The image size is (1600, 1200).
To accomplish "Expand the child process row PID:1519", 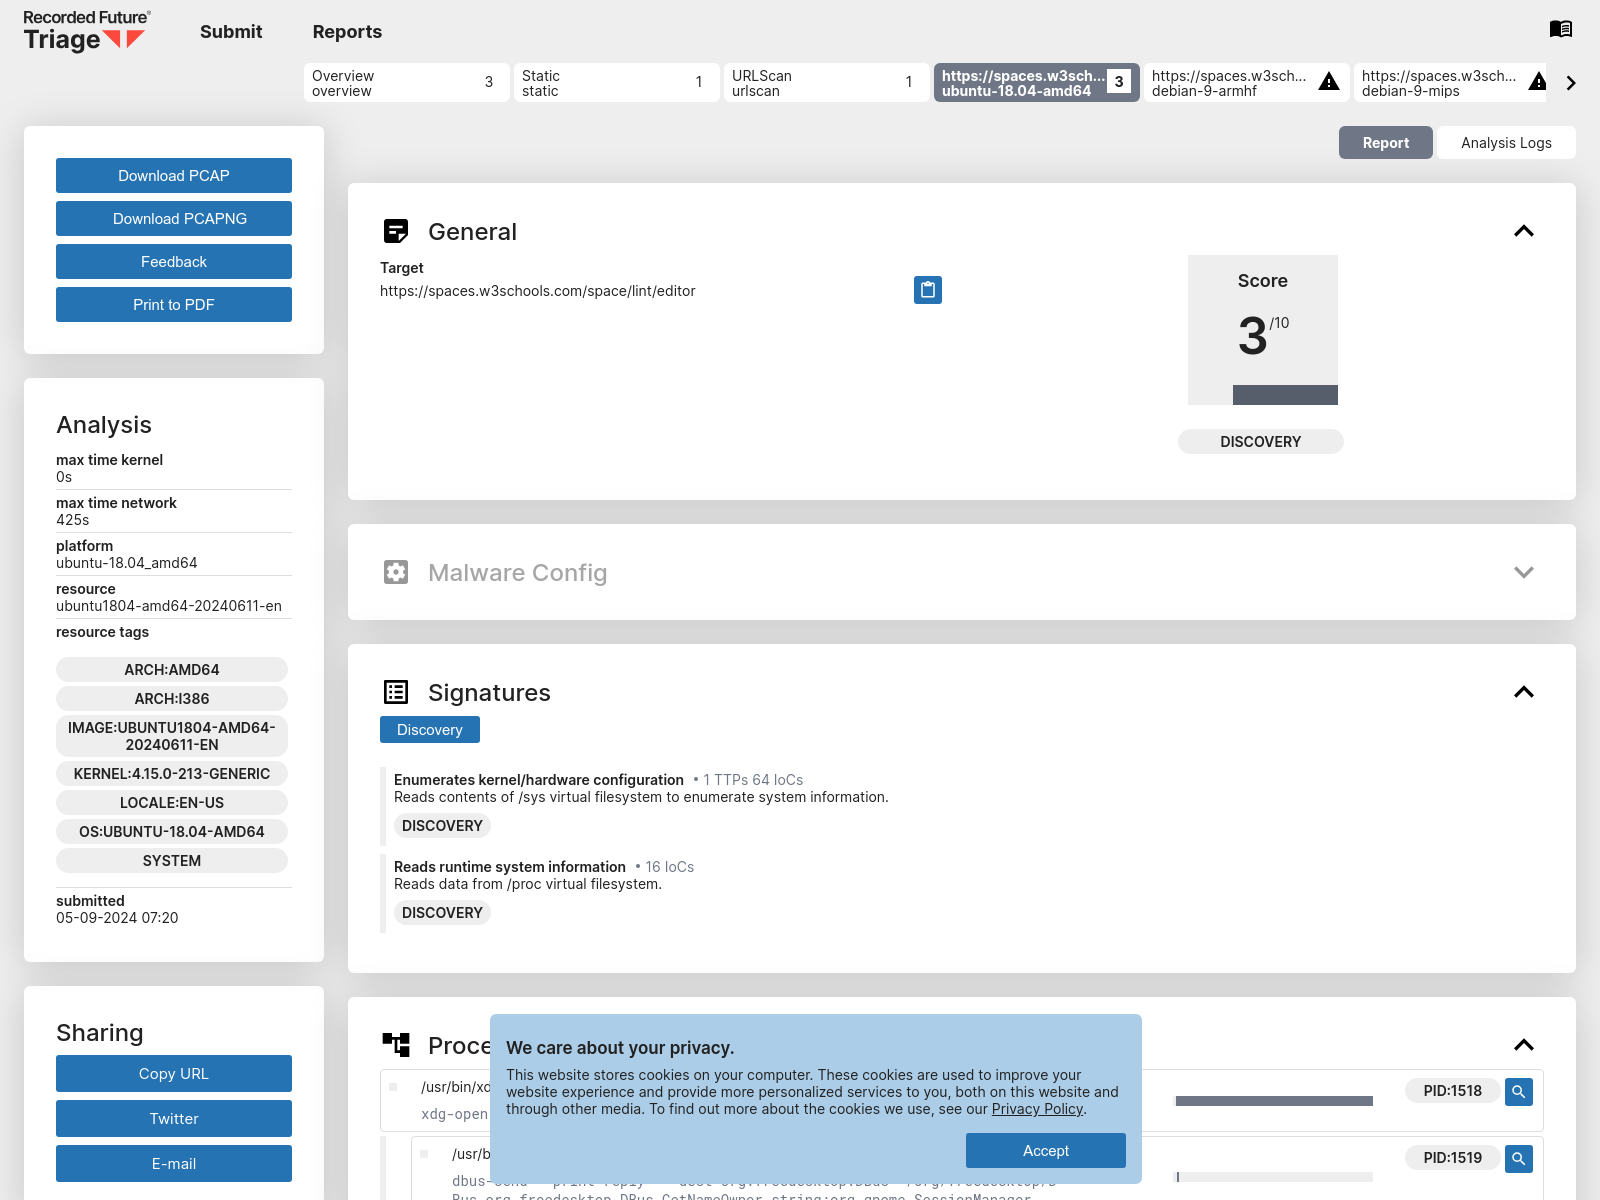I will pos(424,1154).
